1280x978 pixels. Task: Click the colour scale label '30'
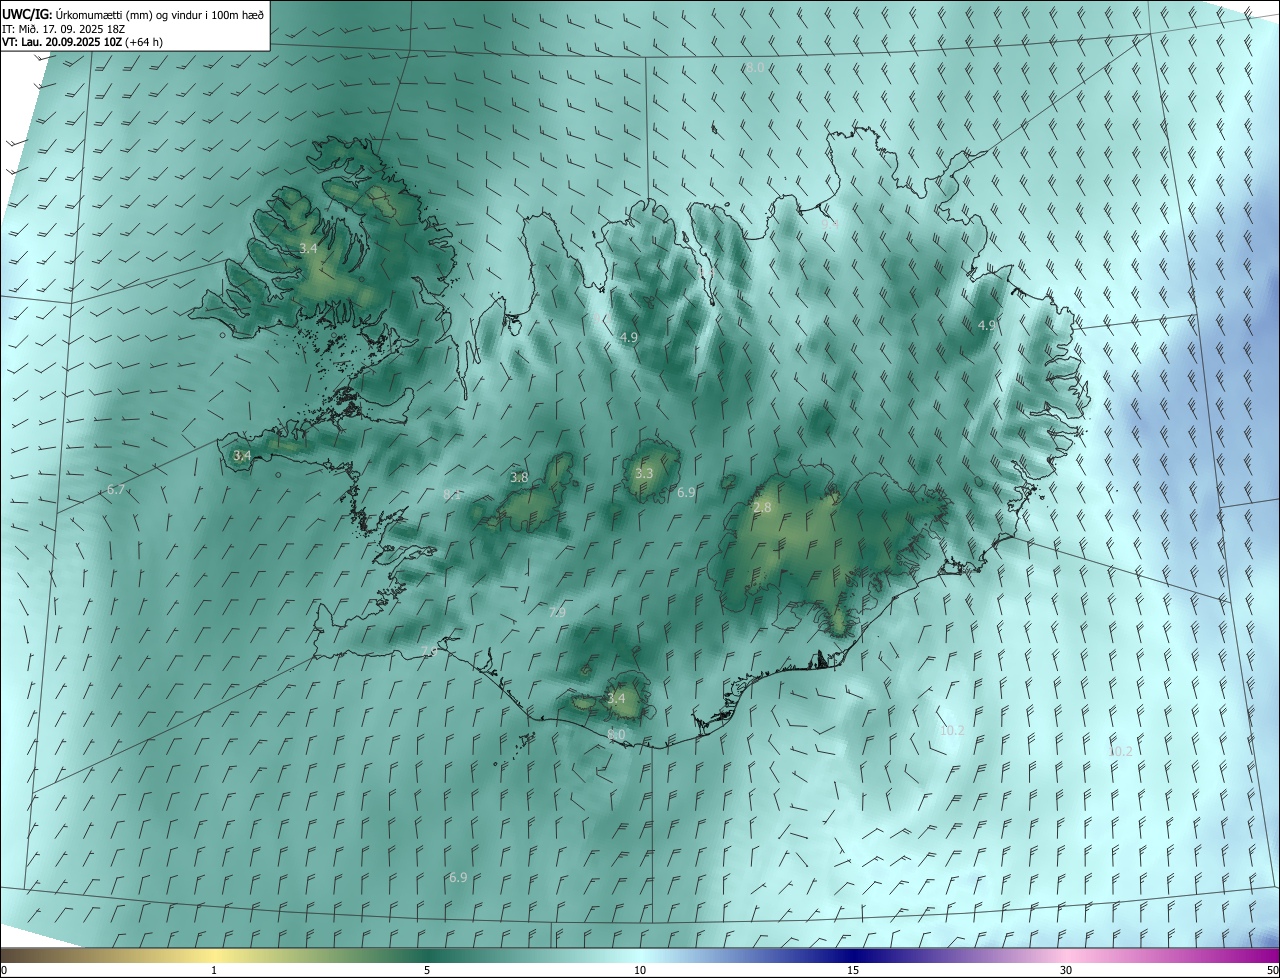tap(1066, 970)
